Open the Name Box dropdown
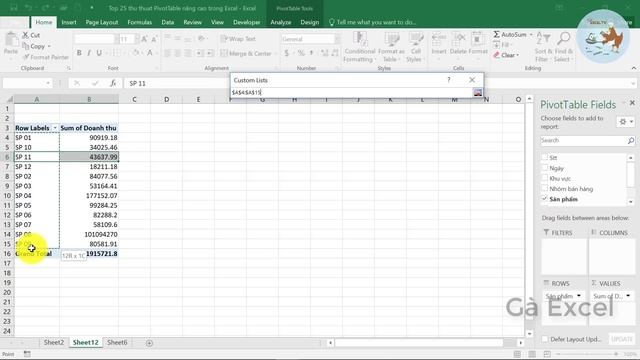Viewport: 640px width, 360px height. coord(48,83)
